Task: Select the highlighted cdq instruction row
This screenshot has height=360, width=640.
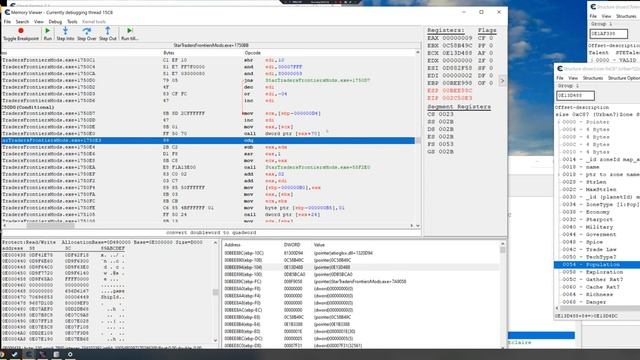Action: pyautogui.click(x=208, y=140)
